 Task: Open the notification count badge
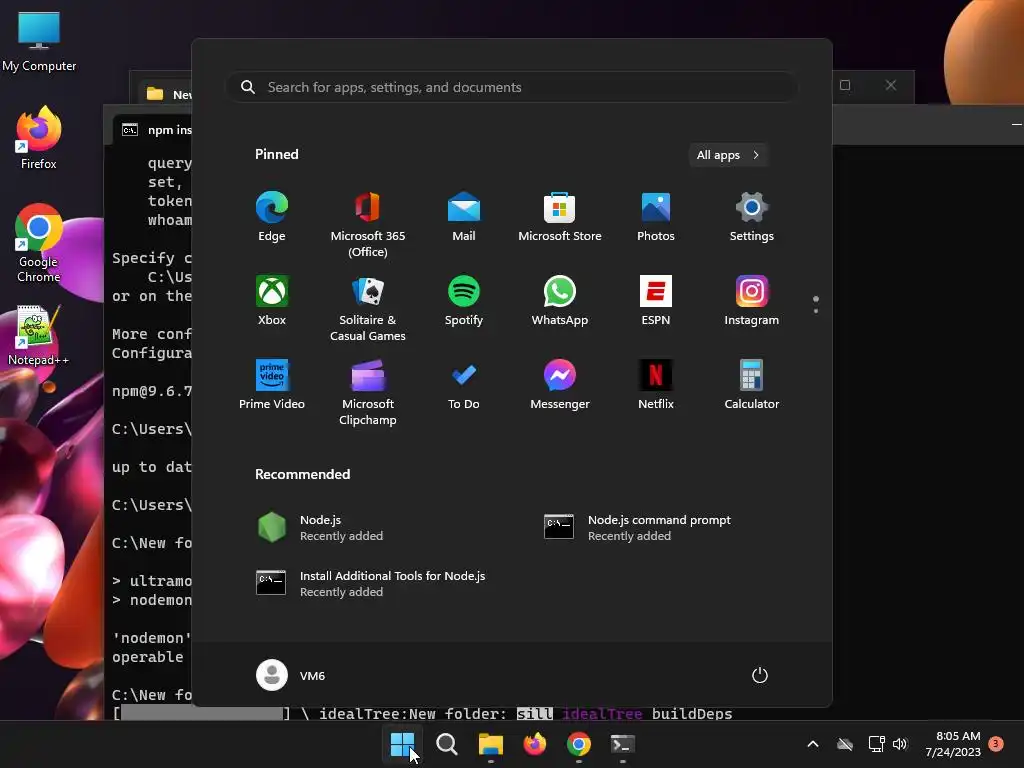click(996, 743)
